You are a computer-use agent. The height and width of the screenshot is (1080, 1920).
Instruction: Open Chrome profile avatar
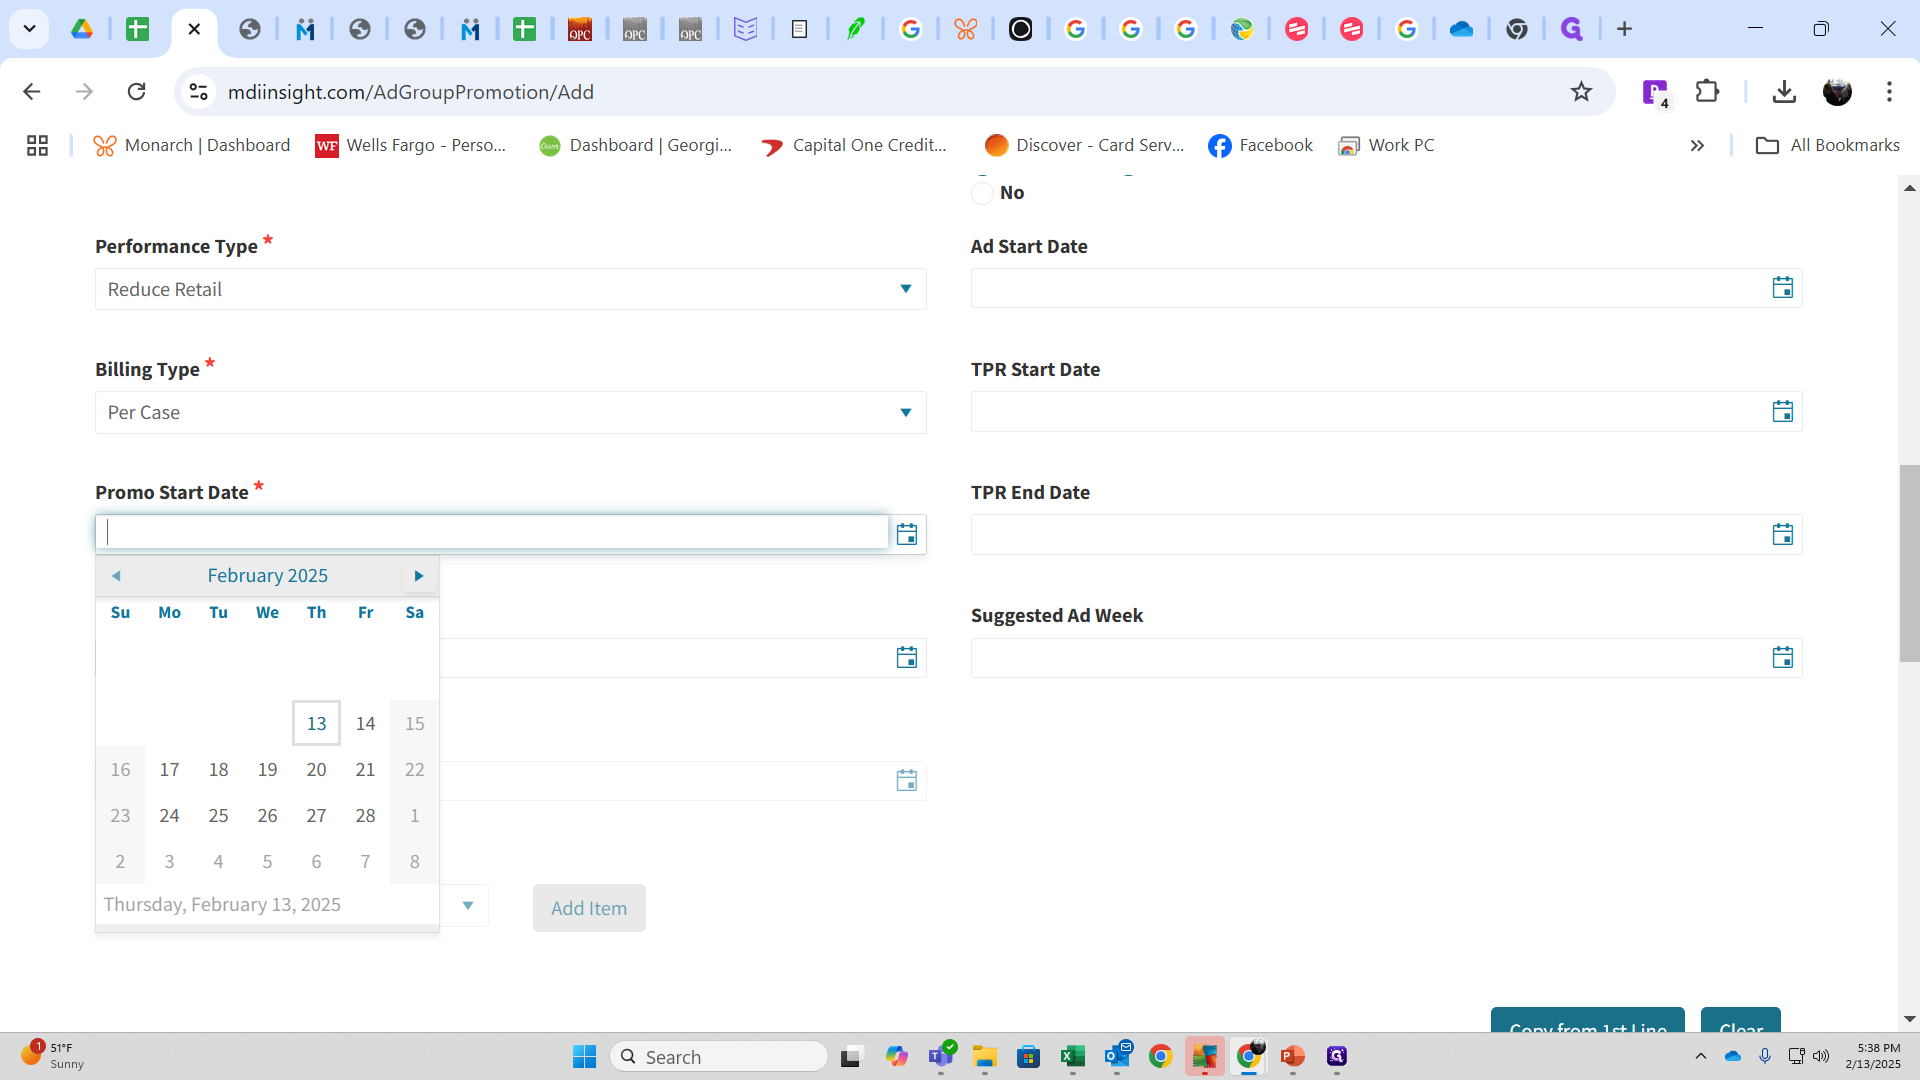pyautogui.click(x=1837, y=92)
